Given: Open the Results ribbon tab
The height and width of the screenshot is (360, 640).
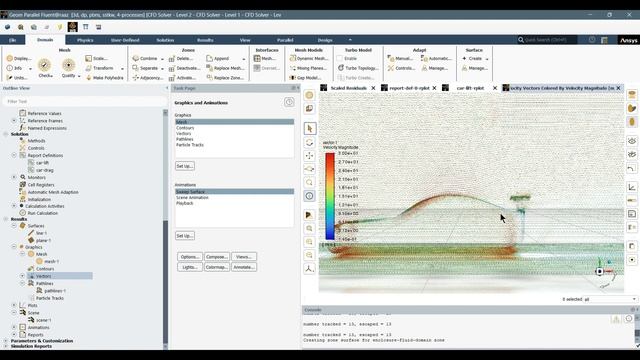Looking at the screenshot, I should click(x=205, y=40).
